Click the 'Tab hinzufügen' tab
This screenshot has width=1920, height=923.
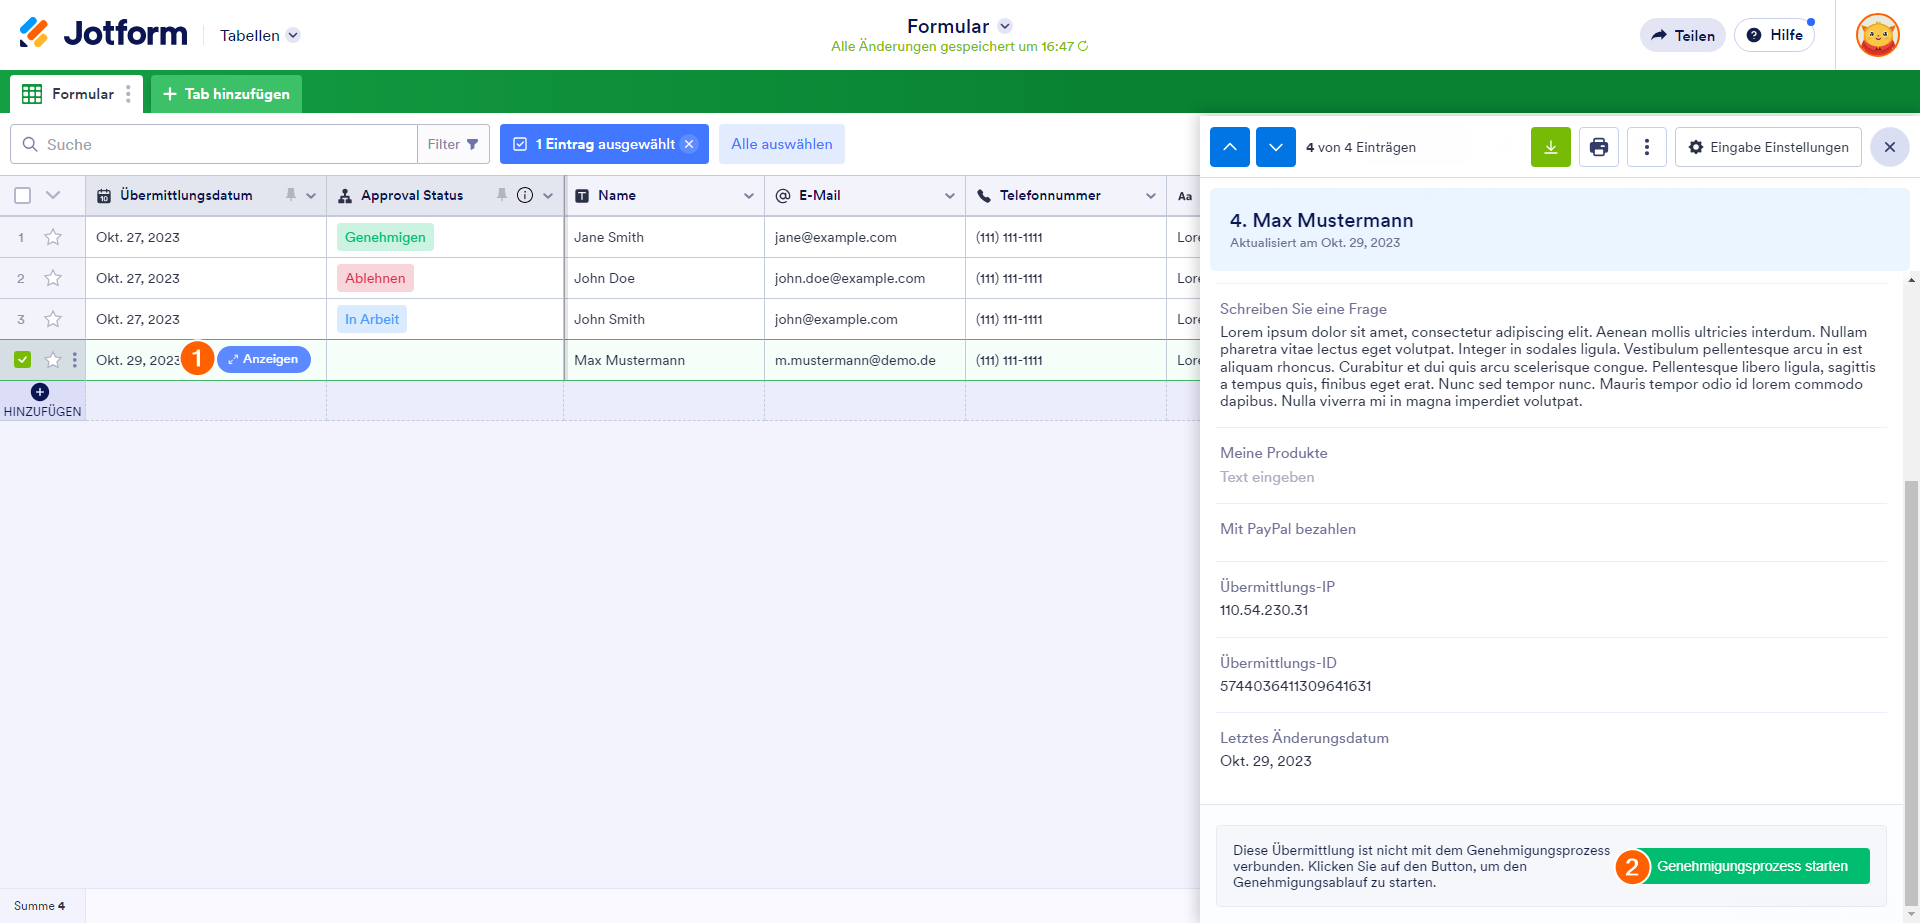[x=226, y=94]
